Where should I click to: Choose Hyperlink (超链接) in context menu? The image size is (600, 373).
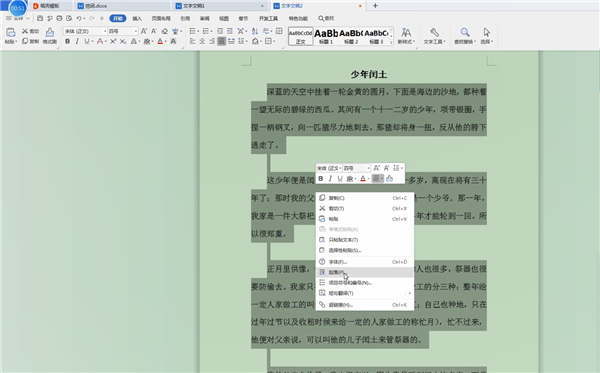click(365, 305)
